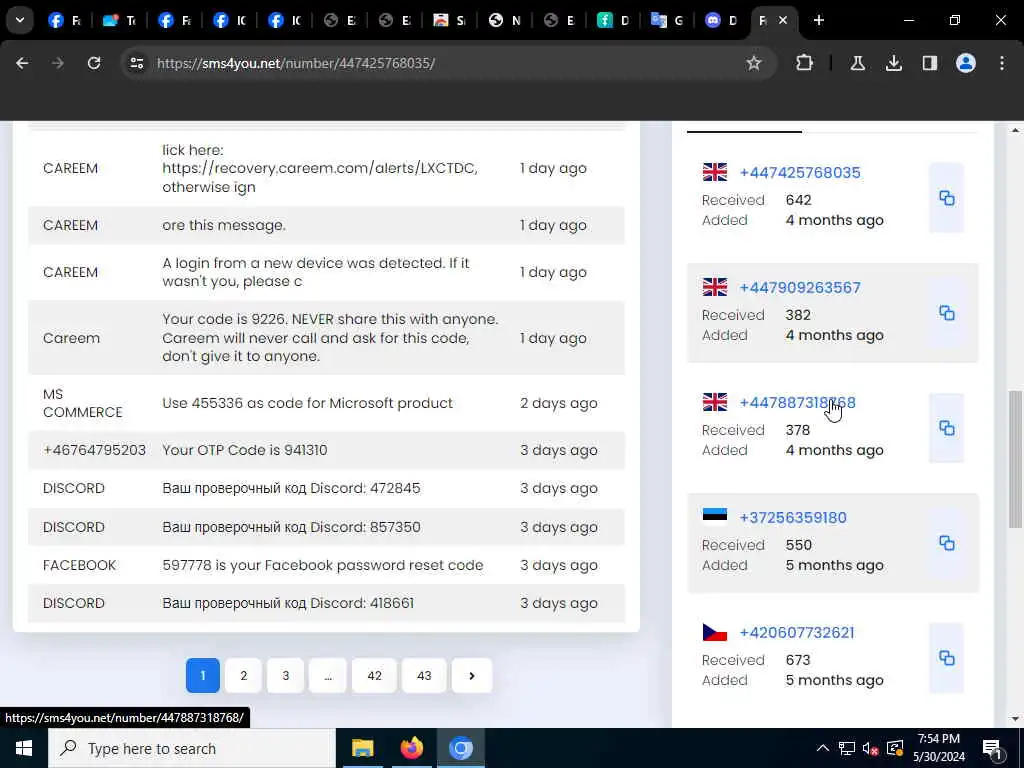The height and width of the screenshot is (768, 1024).
Task: Go to page 2 of messages
Action: point(244,676)
